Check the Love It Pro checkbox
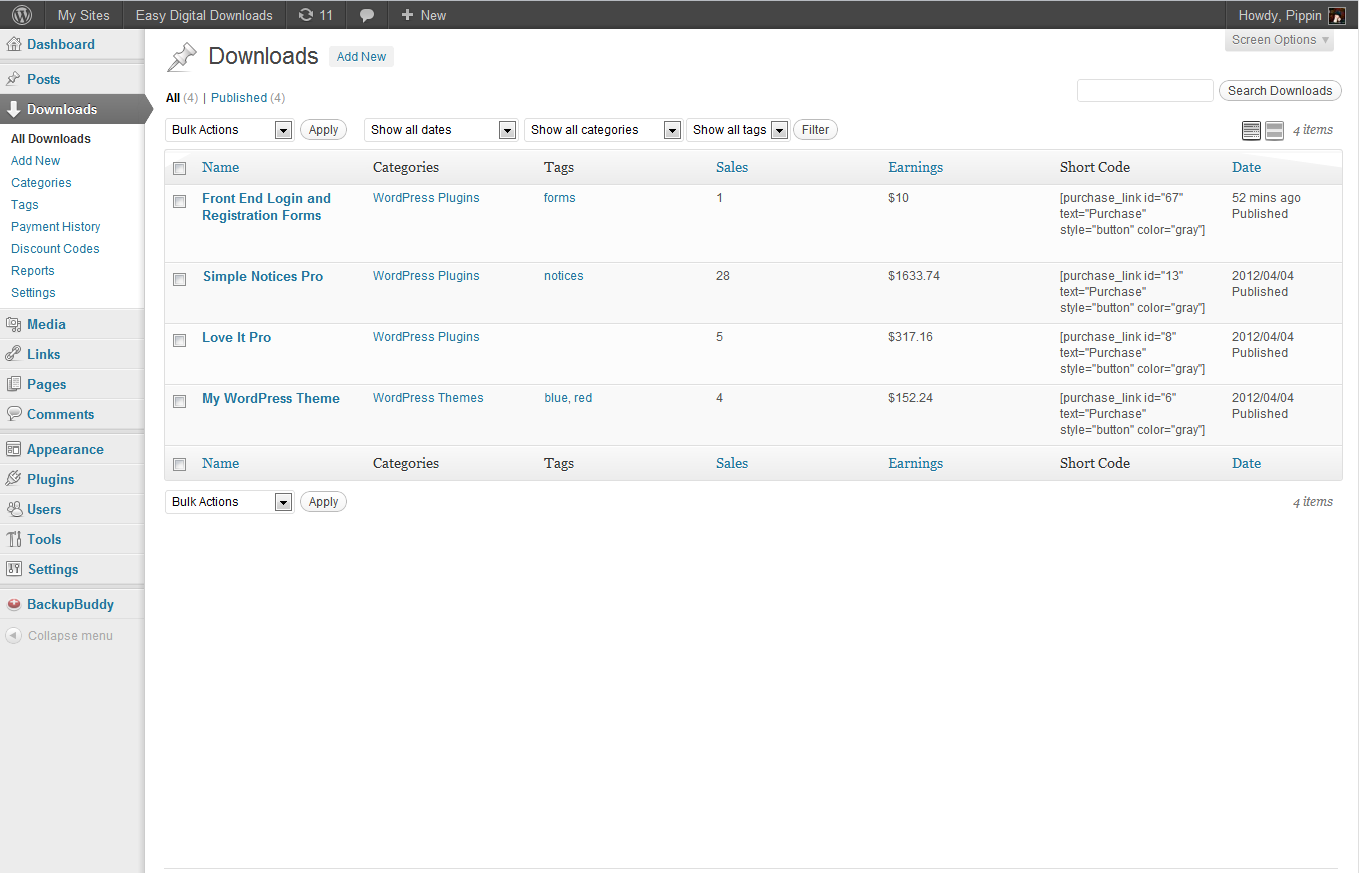Image resolution: width=1359 pixels, height=873 pixels. point(179,340)
